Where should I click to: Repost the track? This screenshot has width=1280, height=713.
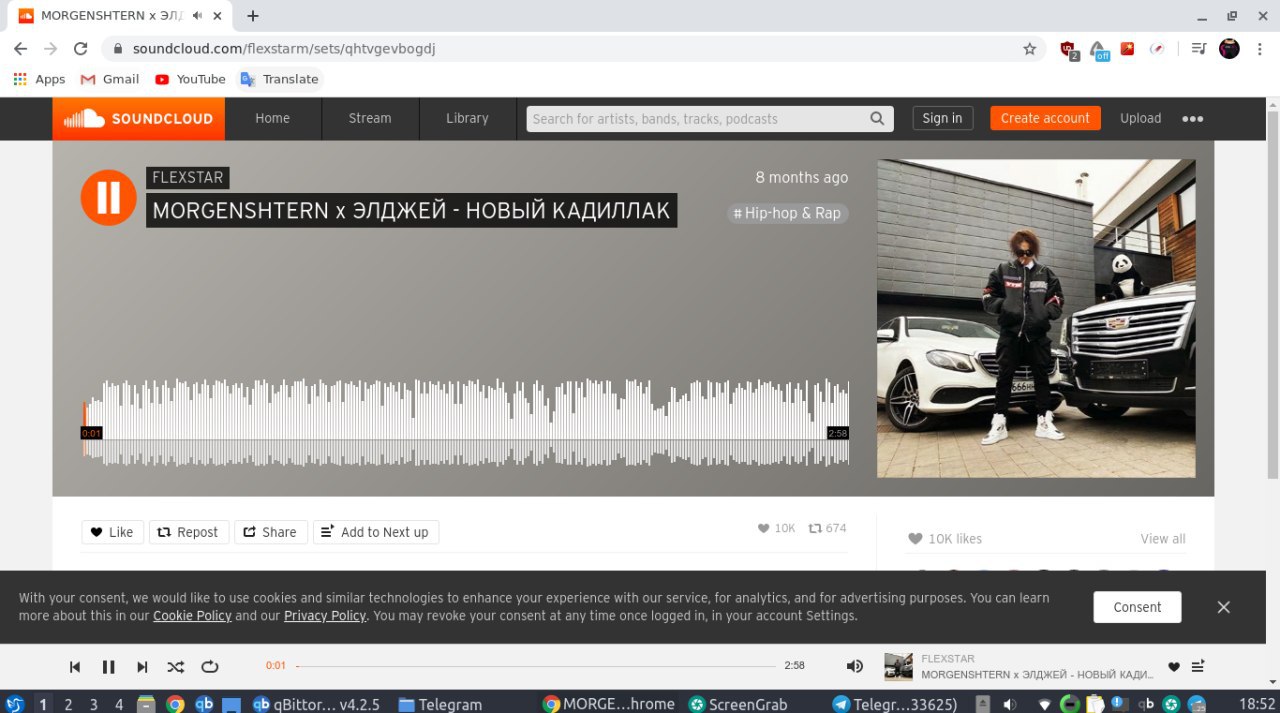[187, 532]
